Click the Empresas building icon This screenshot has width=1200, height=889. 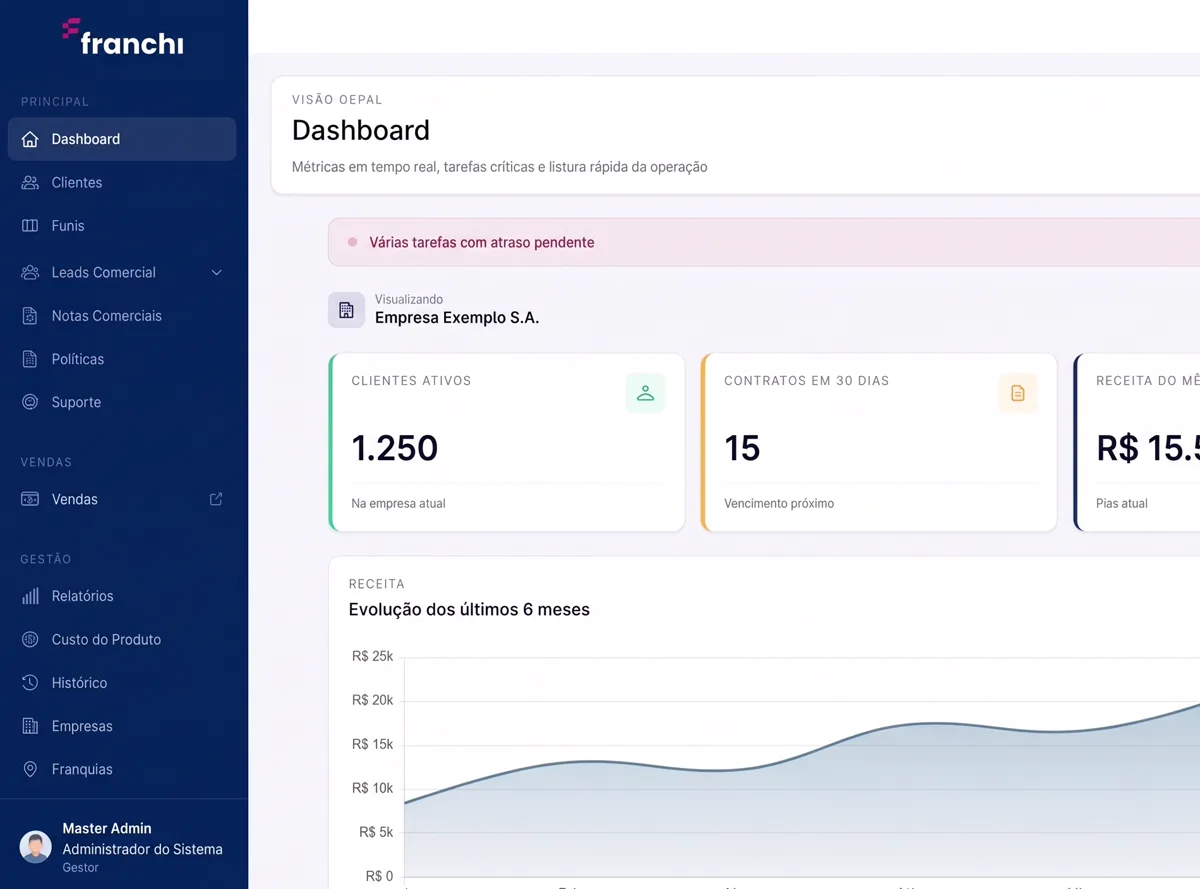(30, 726)
